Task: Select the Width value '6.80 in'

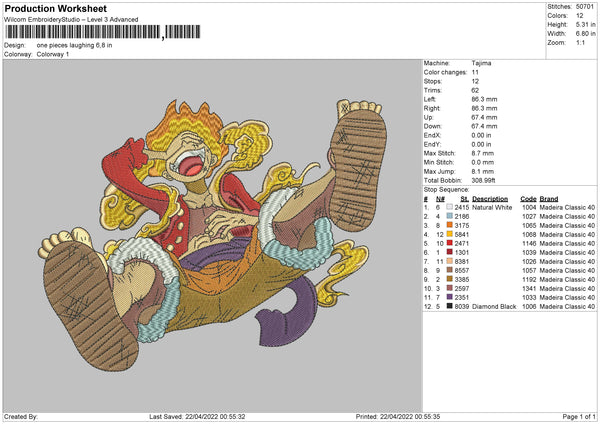Action: [x=585, y=34]
